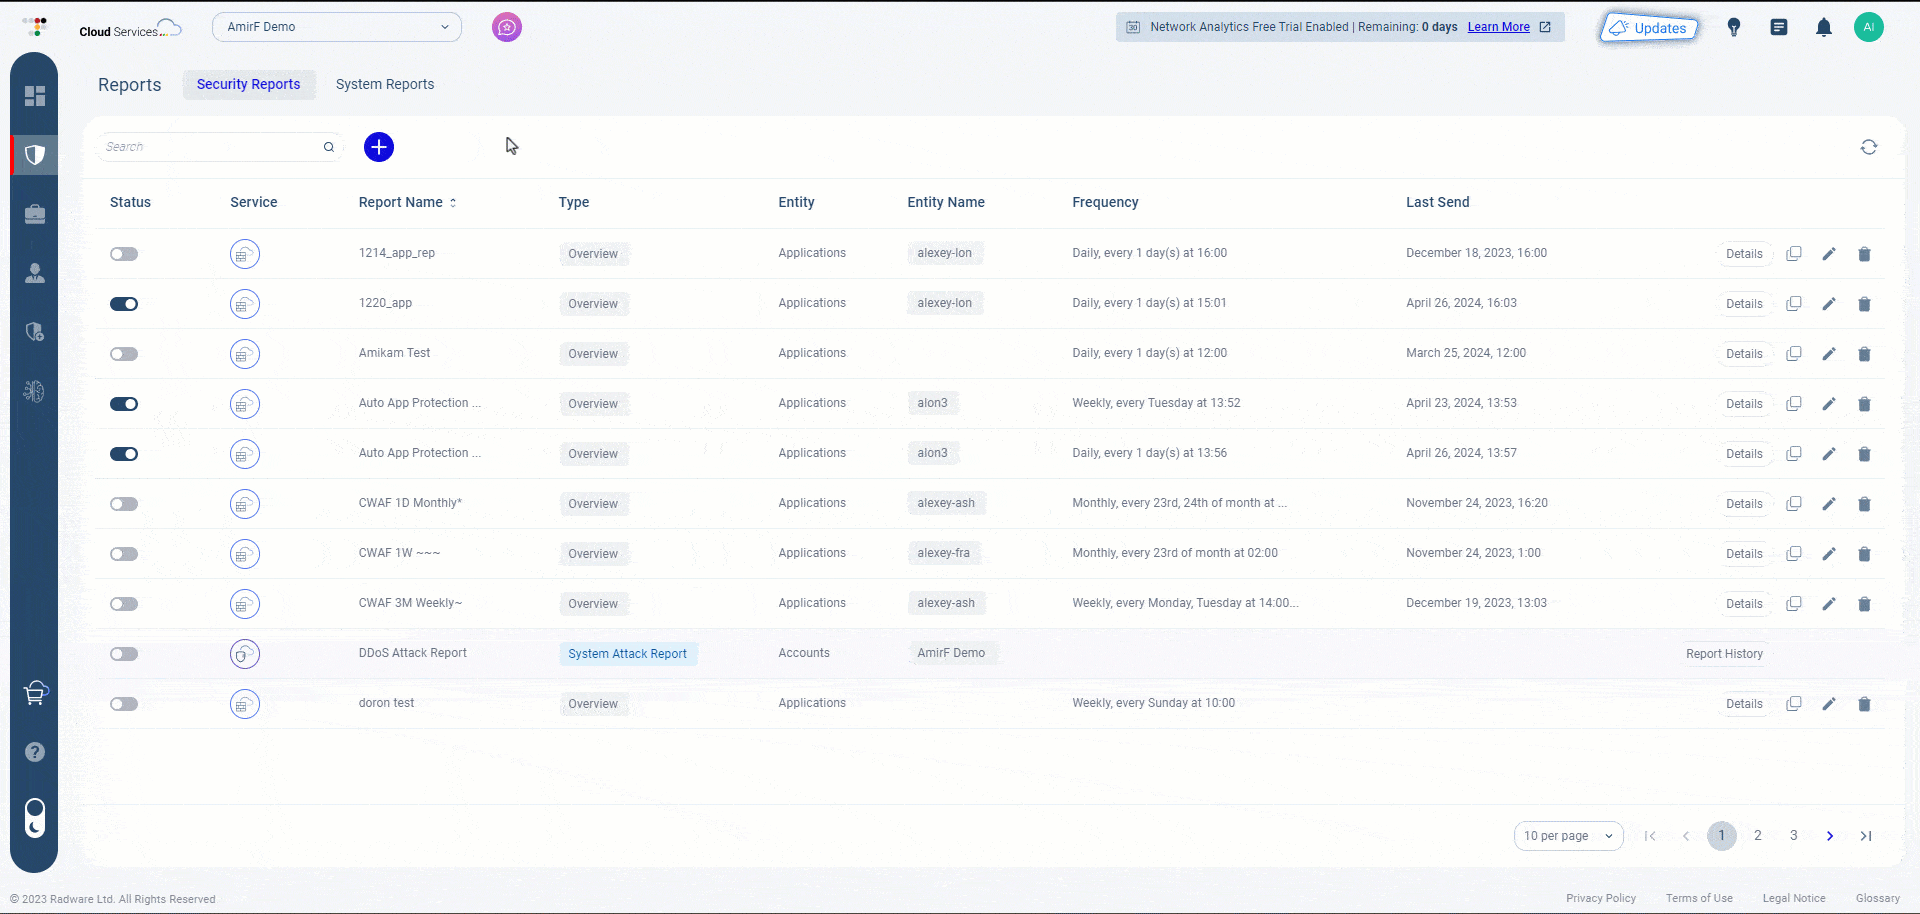1920x914 pixels.
Task: Open the shield security icon in sidebar
Action: 35,155
